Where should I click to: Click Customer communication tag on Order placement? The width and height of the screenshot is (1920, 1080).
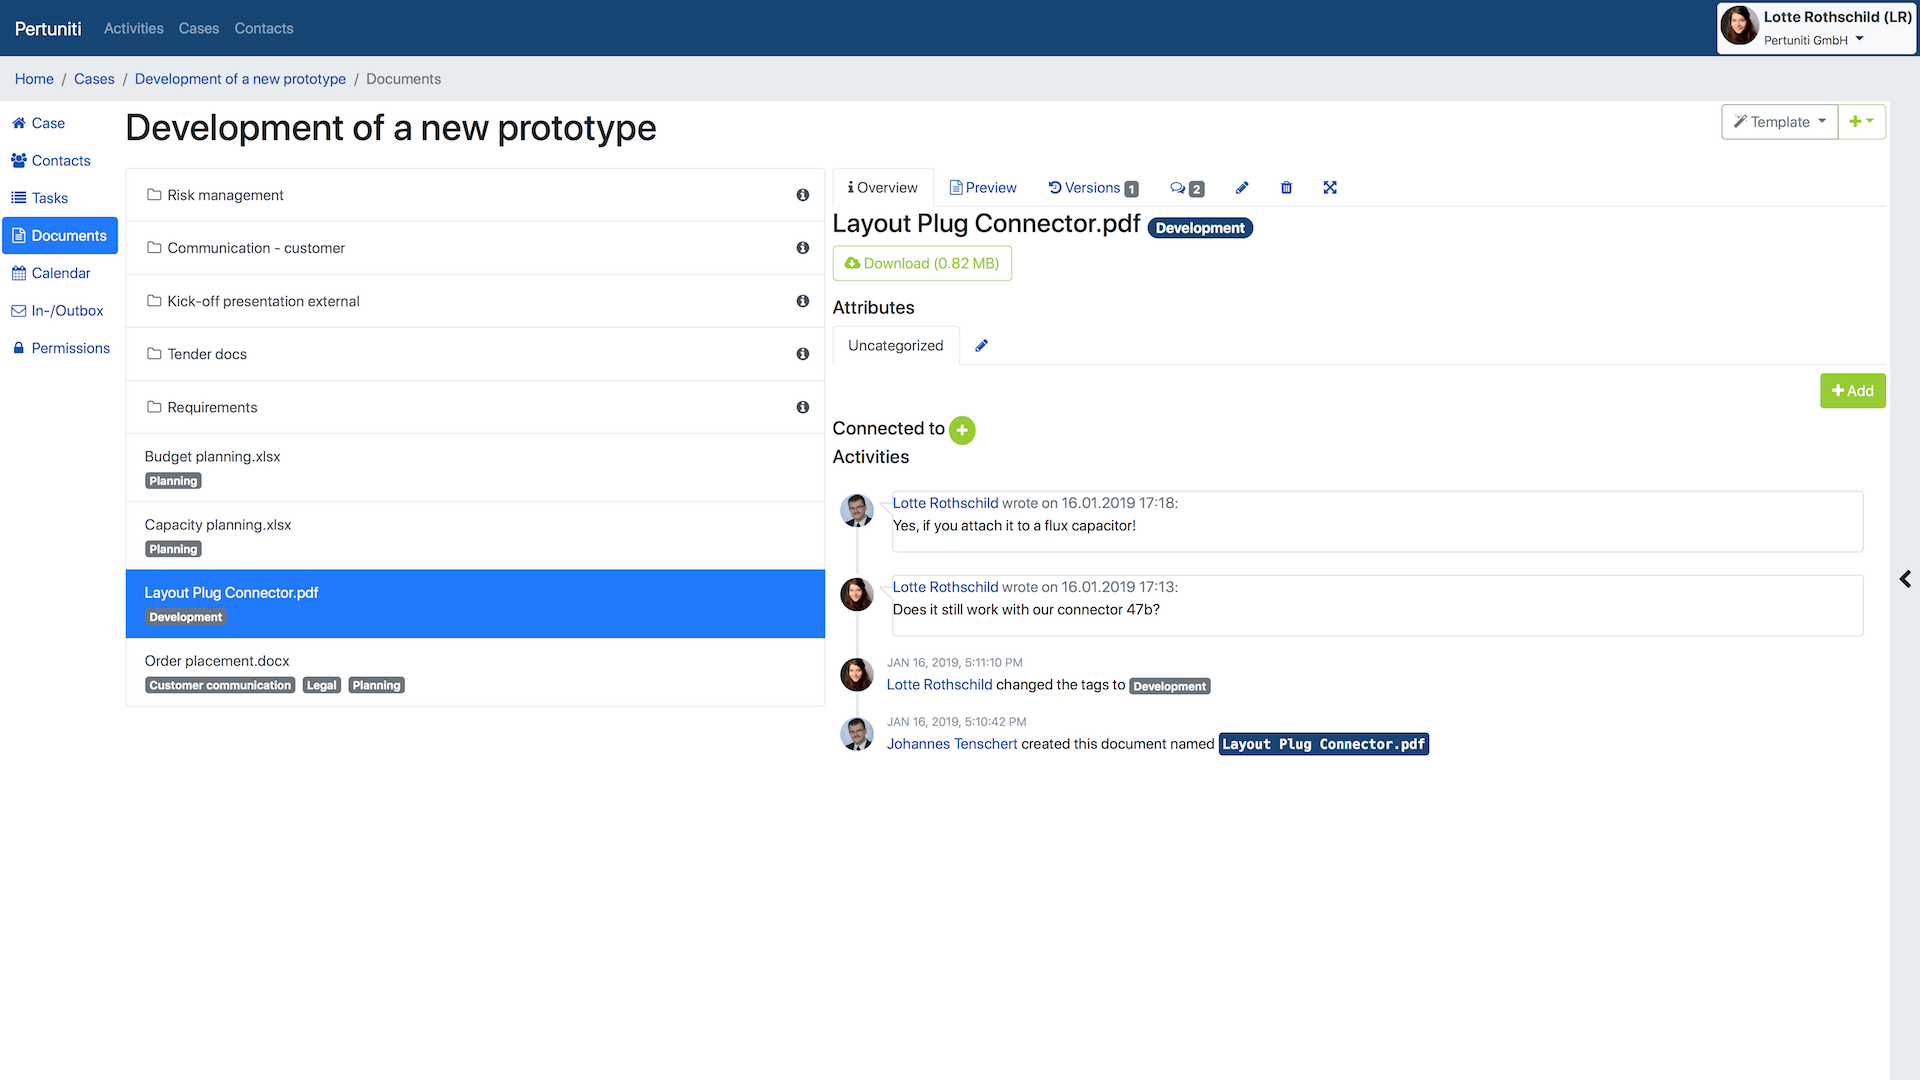coord(220,686)
